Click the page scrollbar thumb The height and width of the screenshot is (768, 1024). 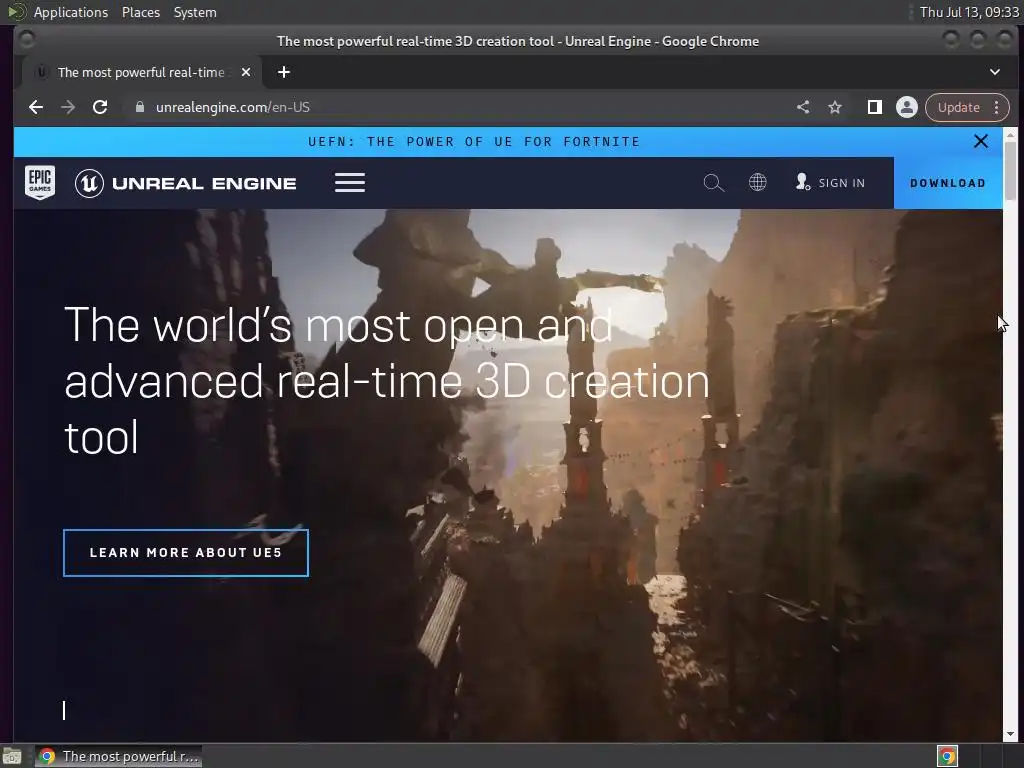[1010, 170]
